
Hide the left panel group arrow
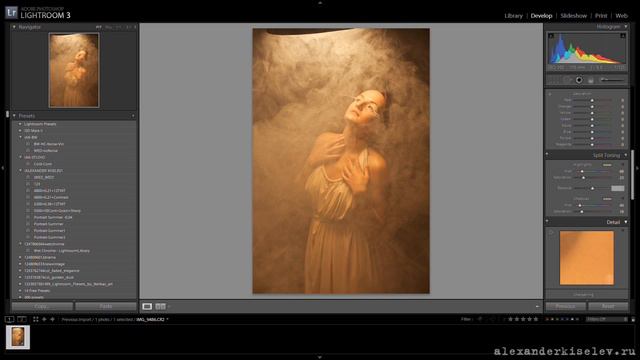(x=3, y=168)
